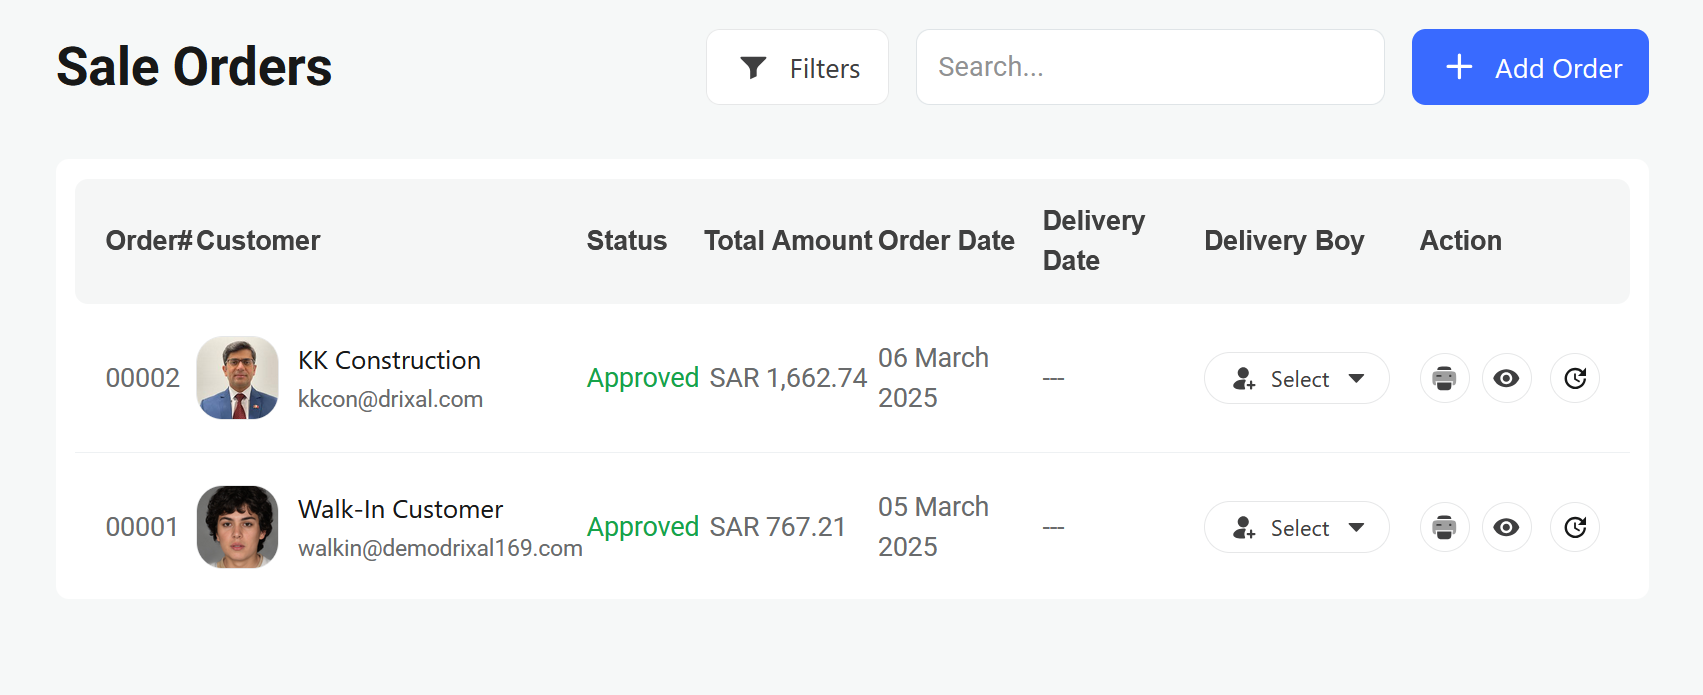Screen dimensions: 1703x695
Task: Click the Total Amount column header
Action: (788, 241)
